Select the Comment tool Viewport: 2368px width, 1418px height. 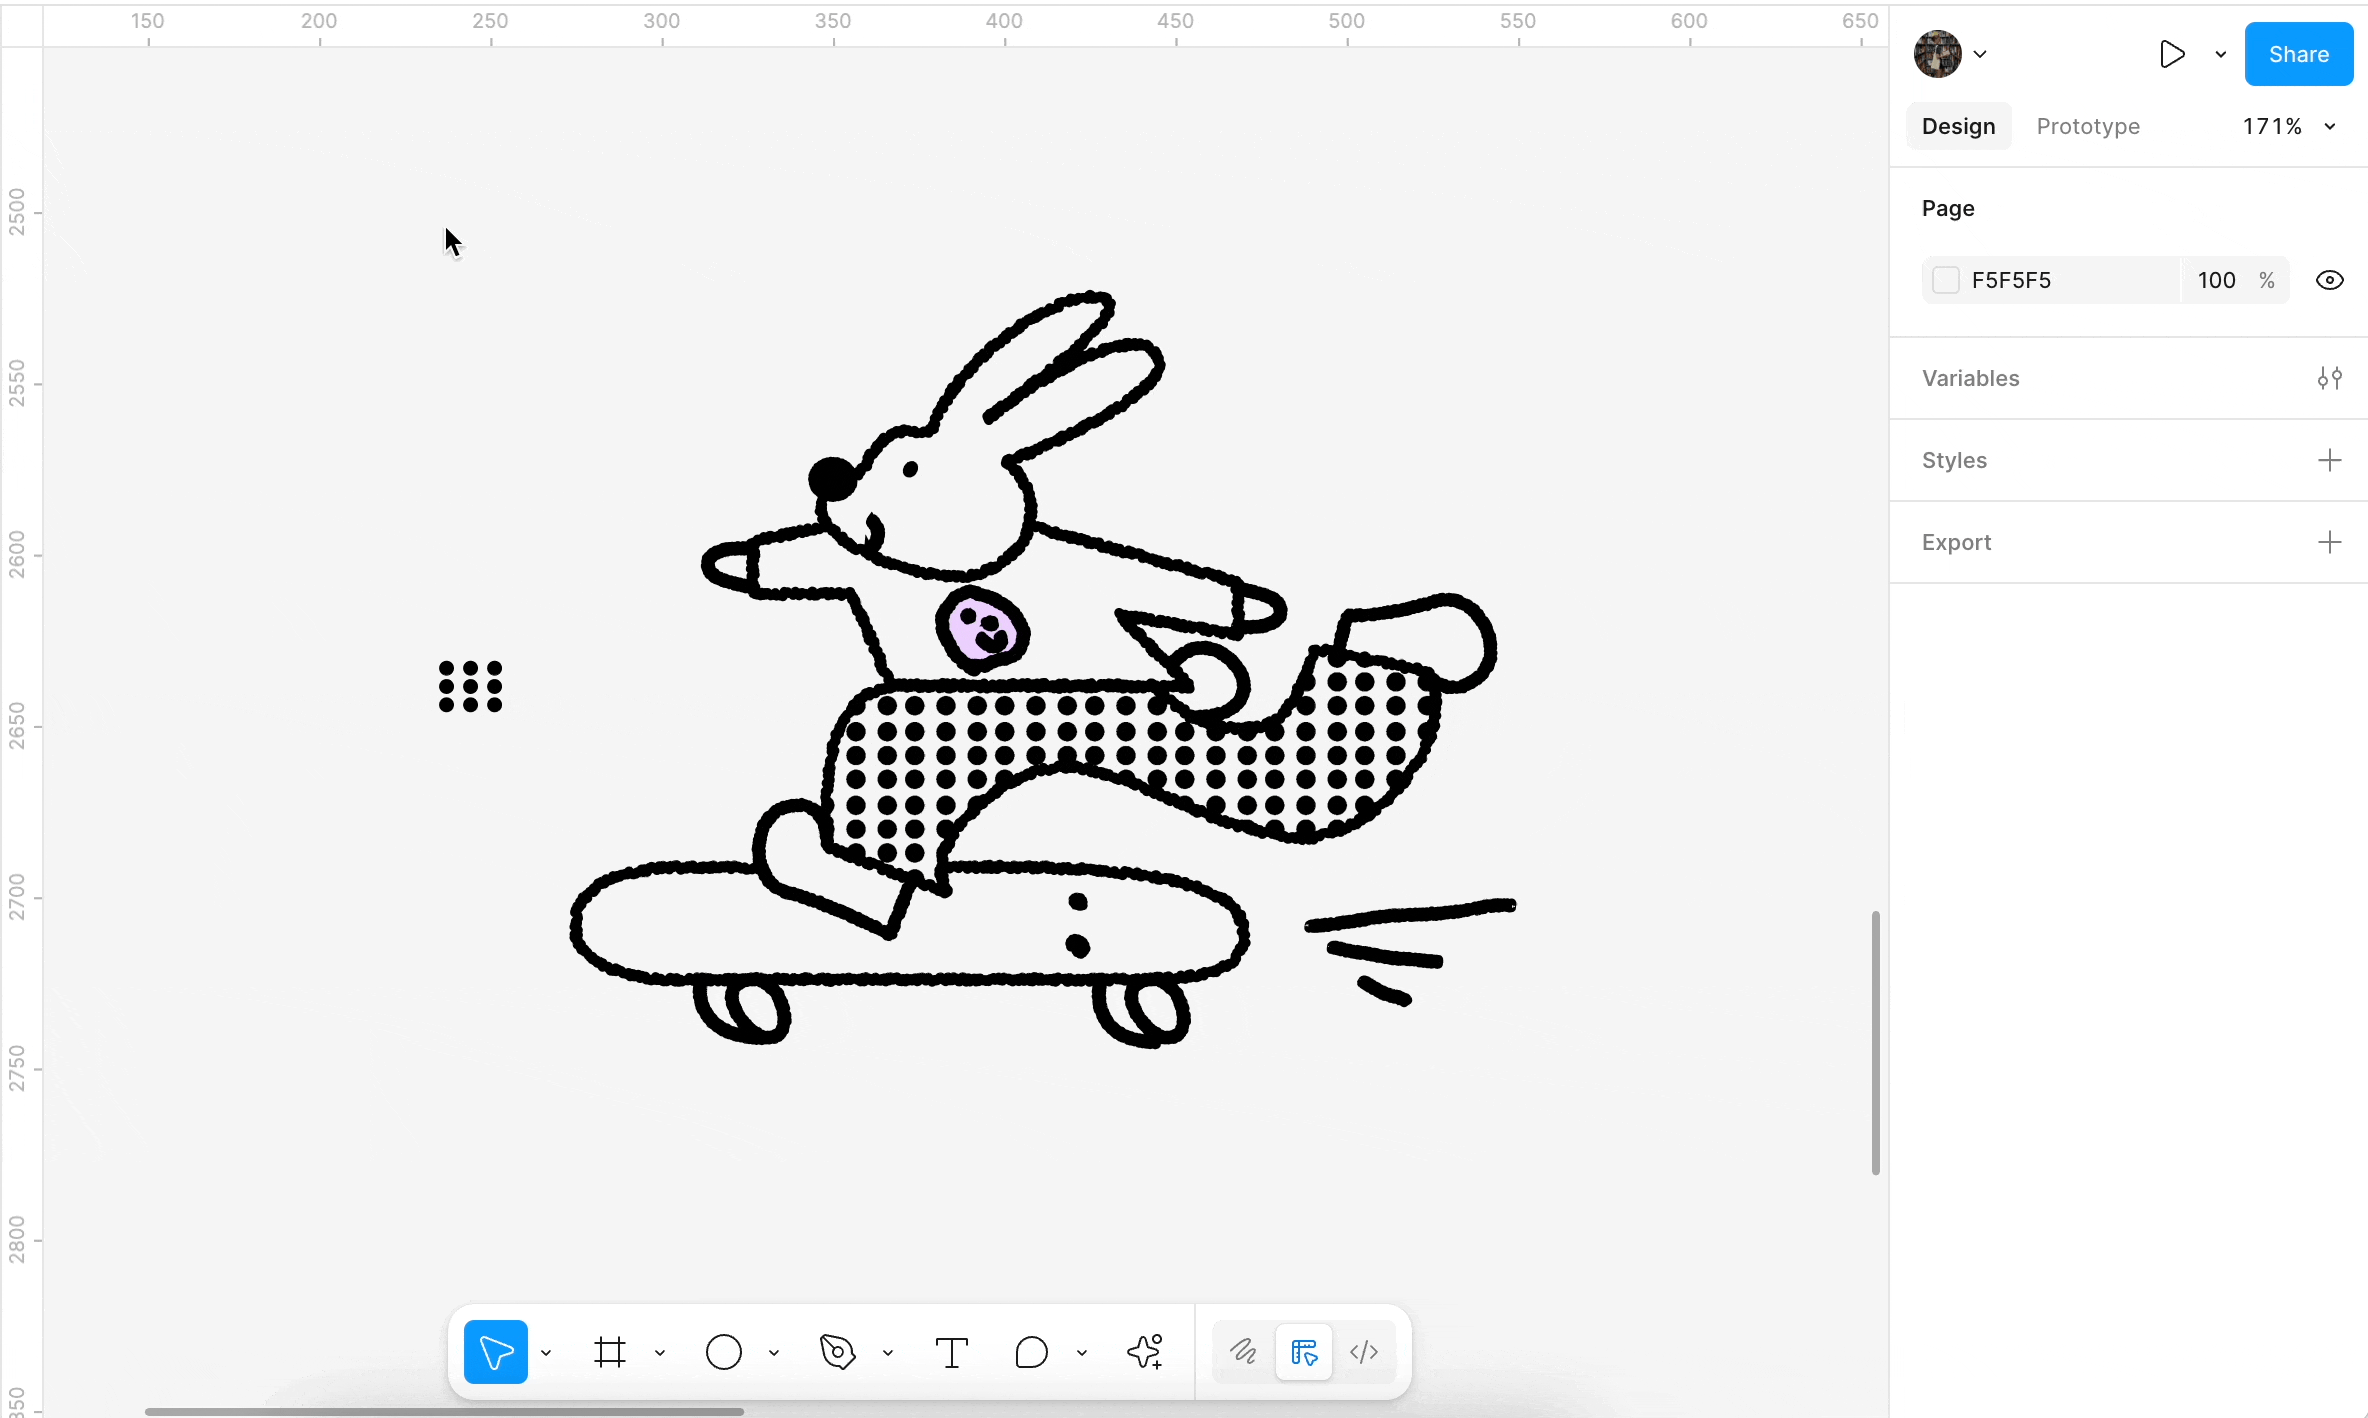point(1031,1352)
